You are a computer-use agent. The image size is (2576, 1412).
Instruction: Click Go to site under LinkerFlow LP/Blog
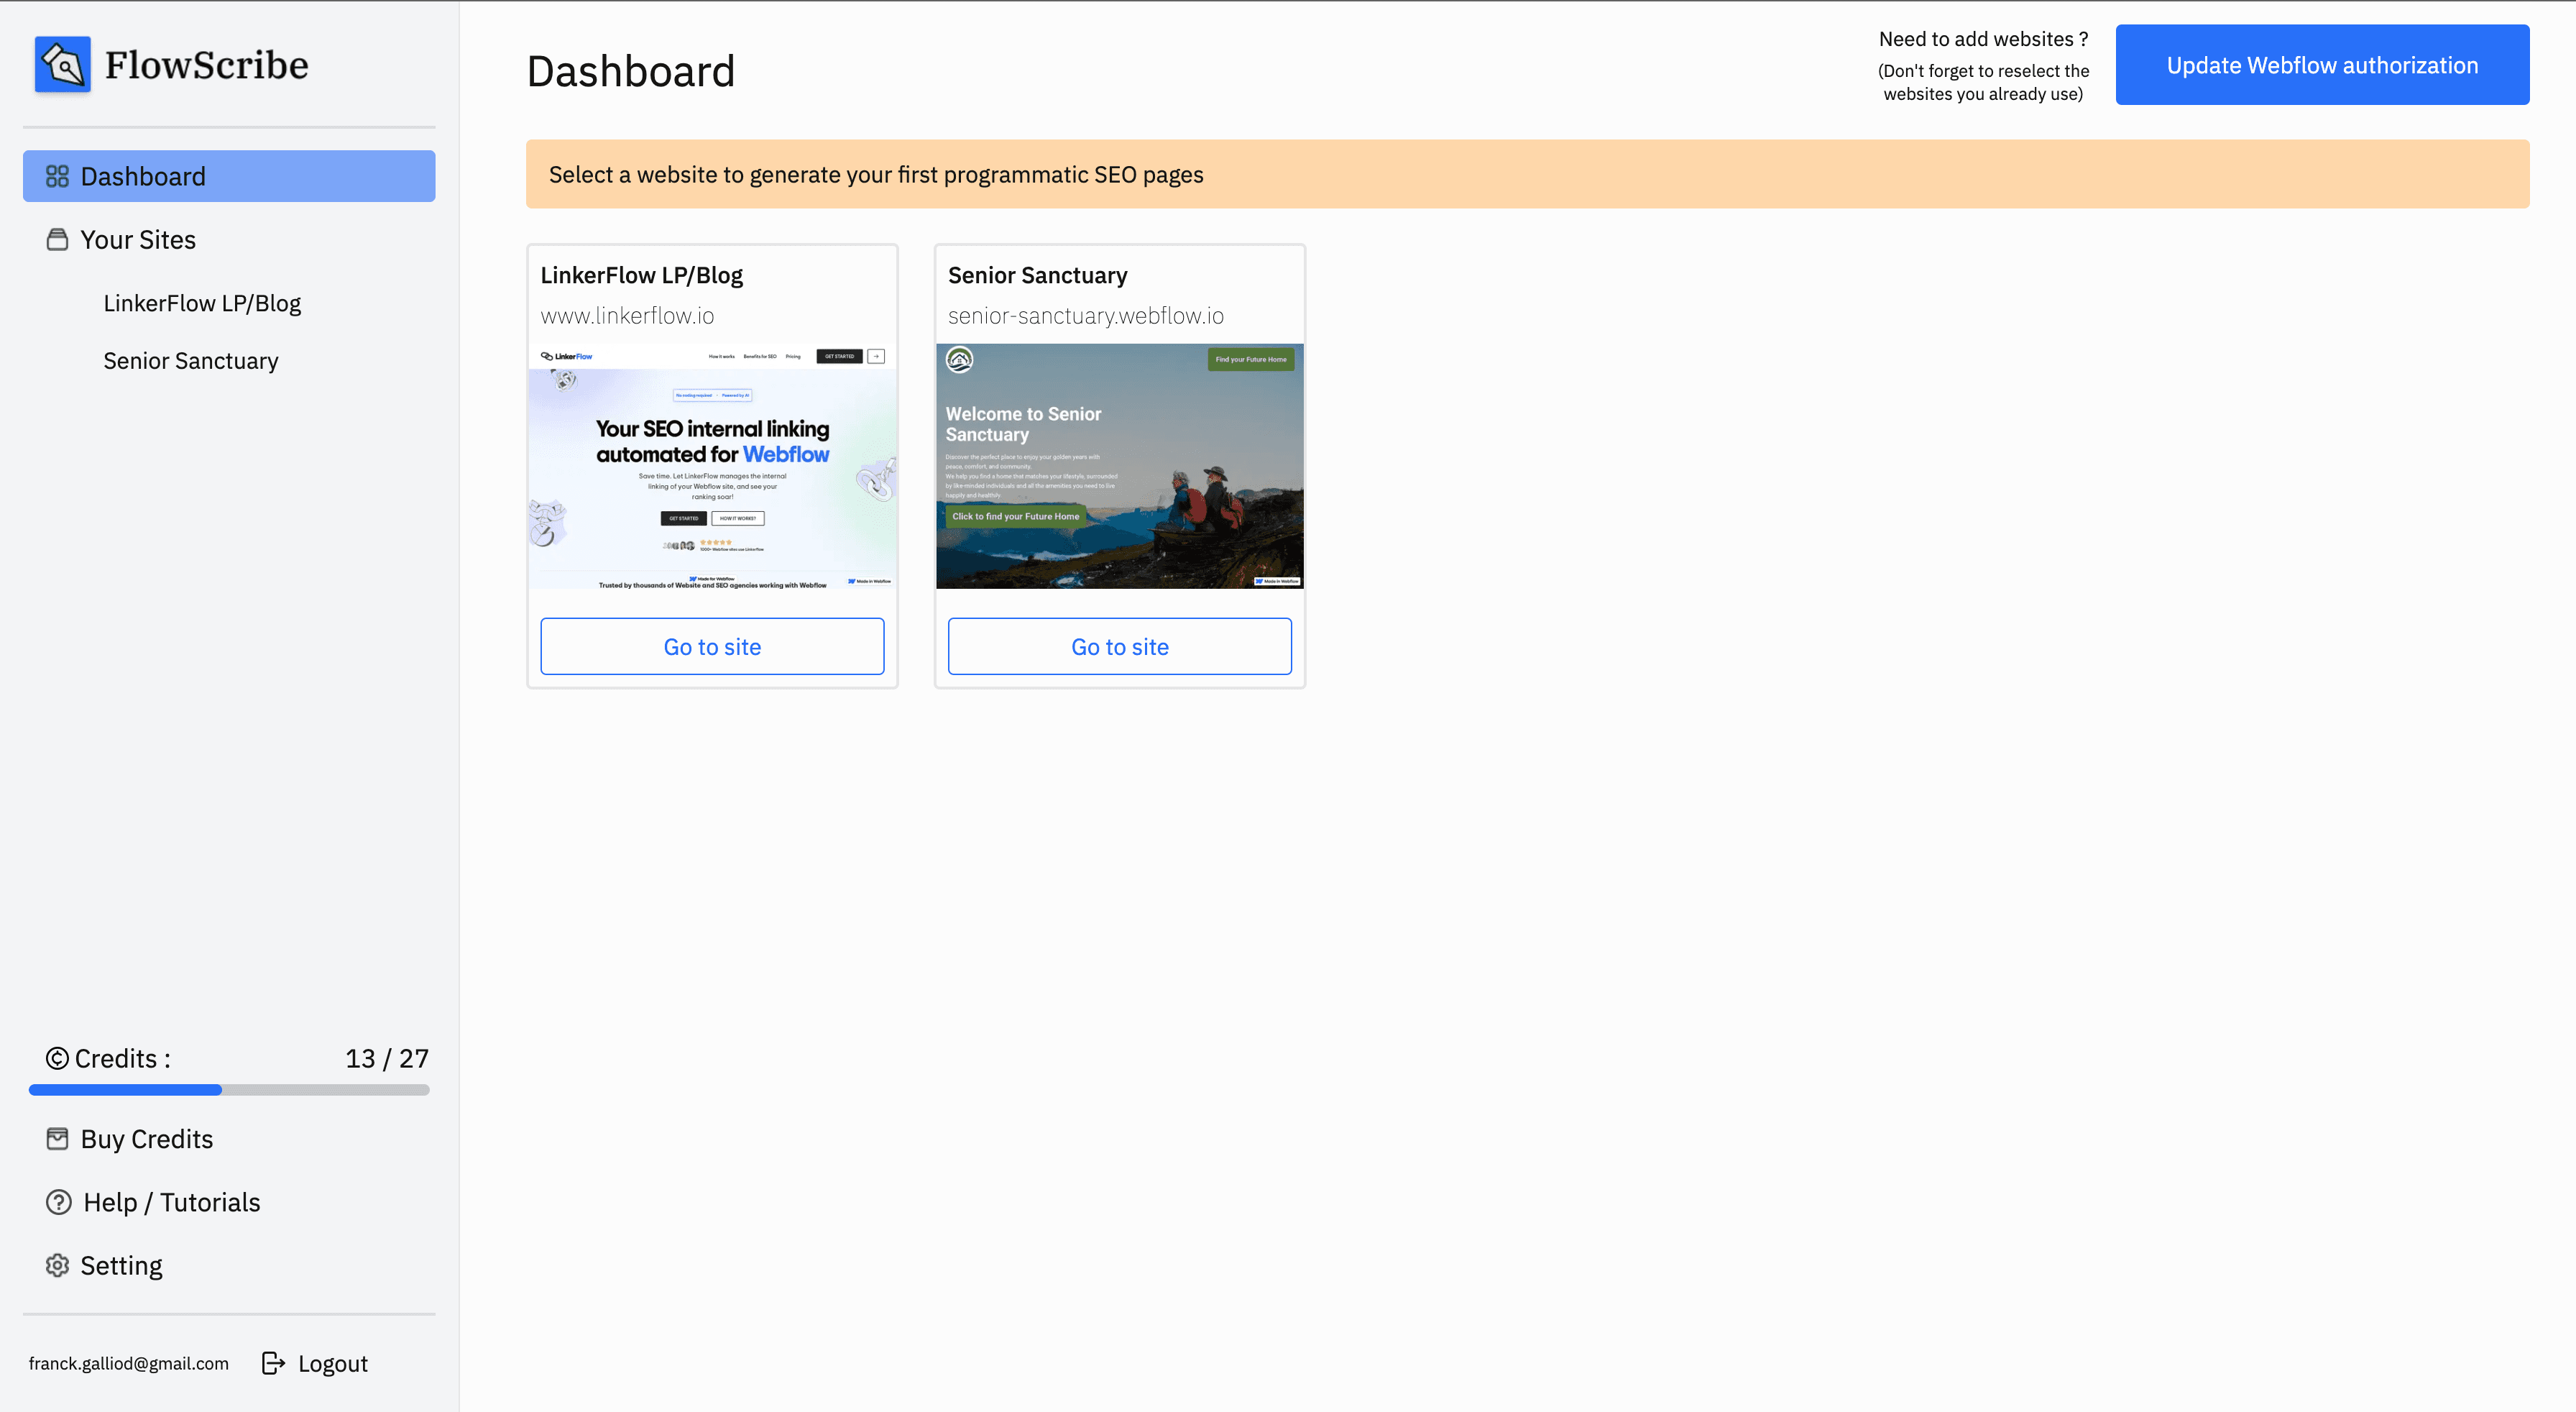click(711, 646)
